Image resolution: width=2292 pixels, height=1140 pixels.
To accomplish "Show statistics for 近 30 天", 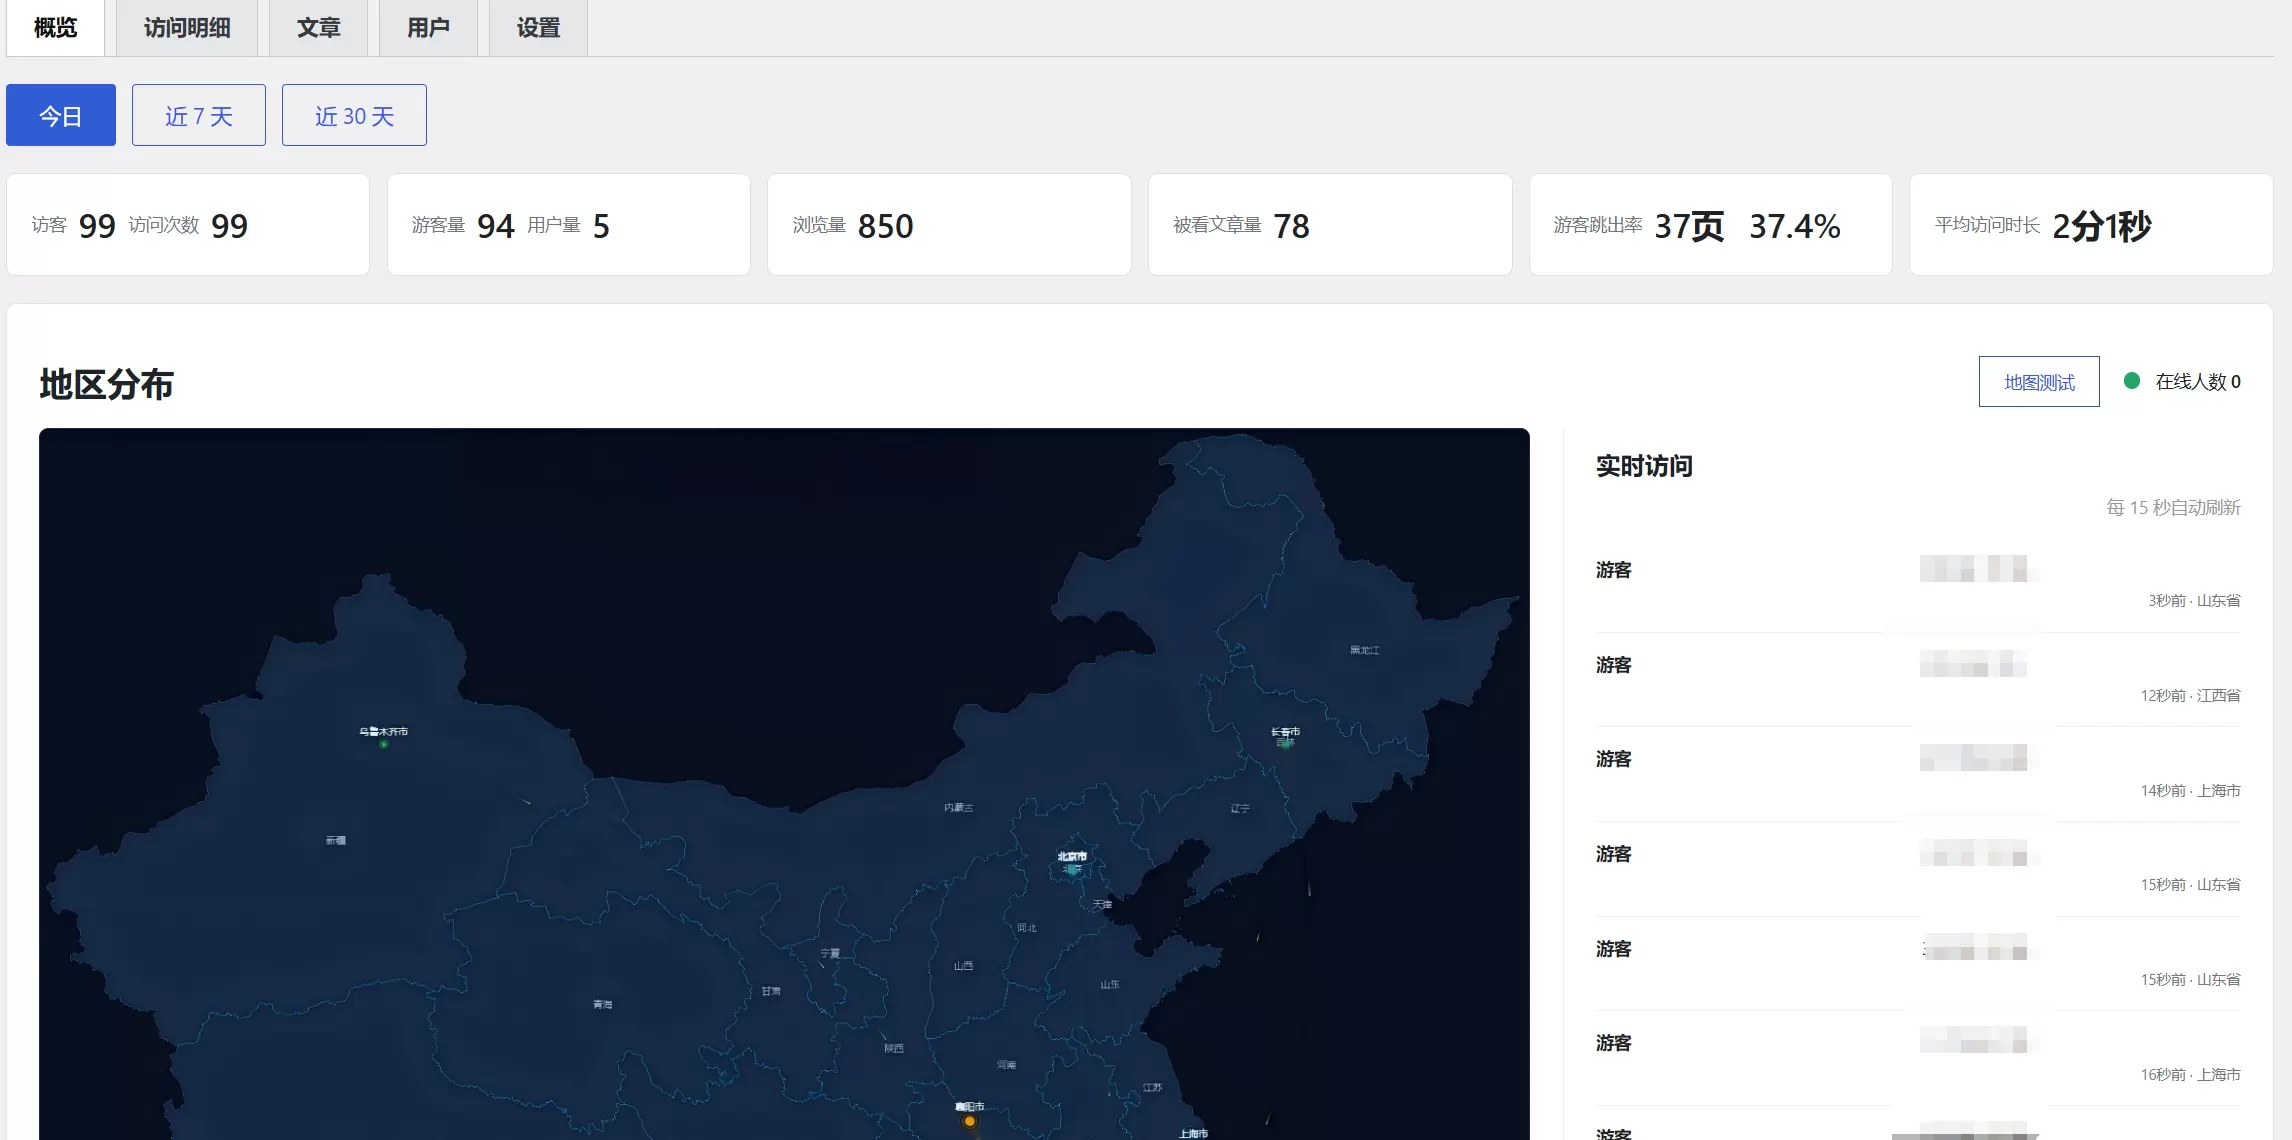I will pyautogui.click(x=354, y=115).
